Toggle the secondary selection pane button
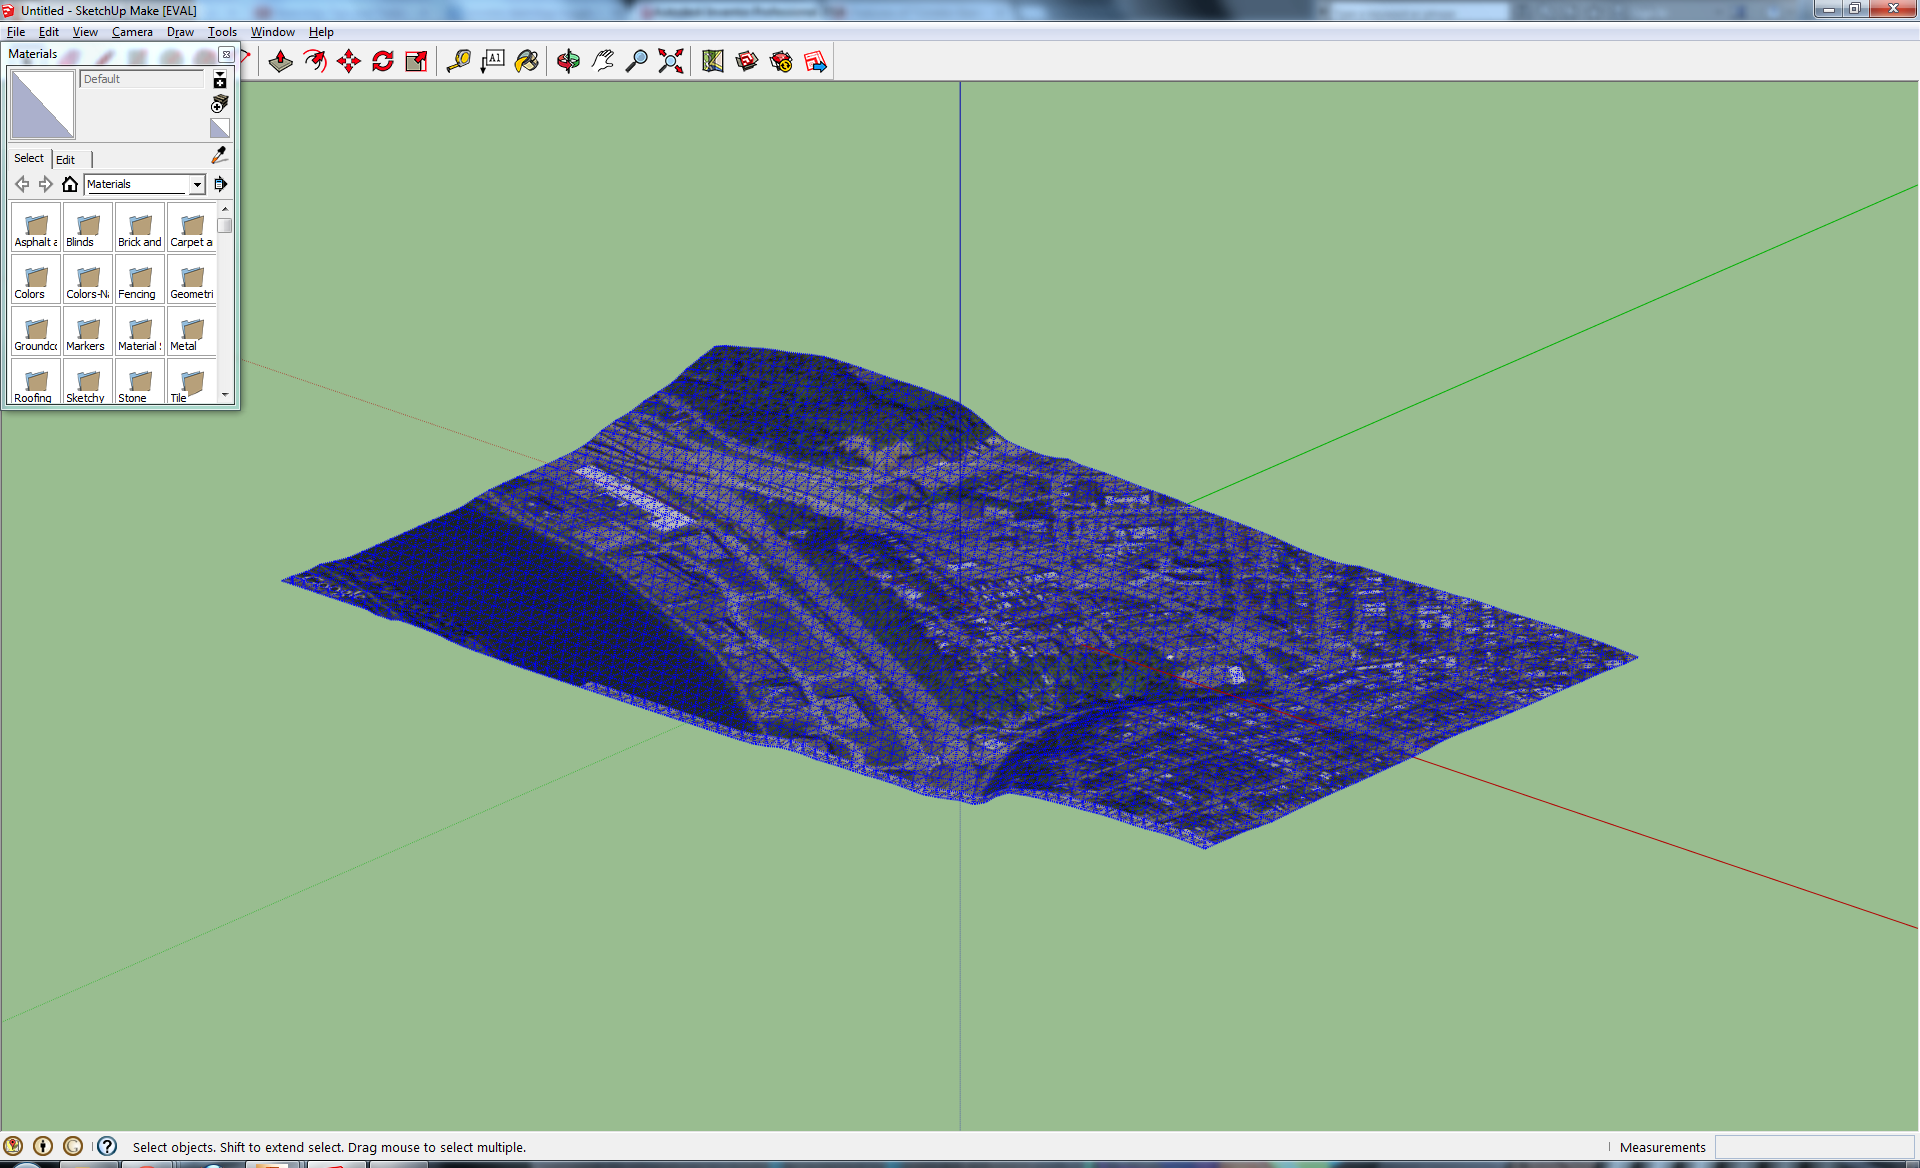1920x1168 pixels. coord(220,80)
